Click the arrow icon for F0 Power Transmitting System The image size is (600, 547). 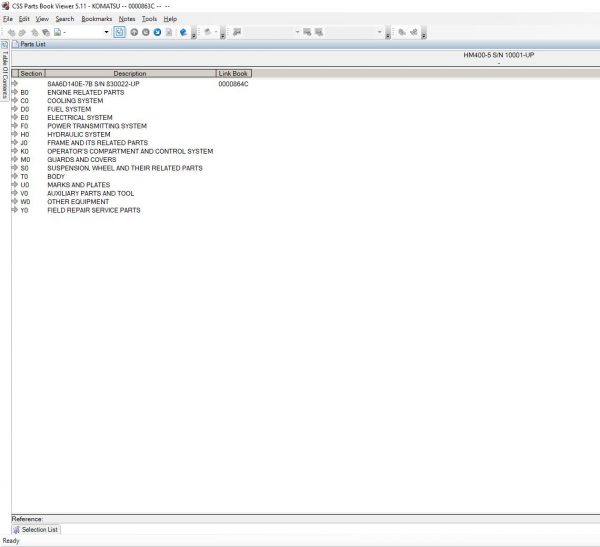click(x=15, y=126)
